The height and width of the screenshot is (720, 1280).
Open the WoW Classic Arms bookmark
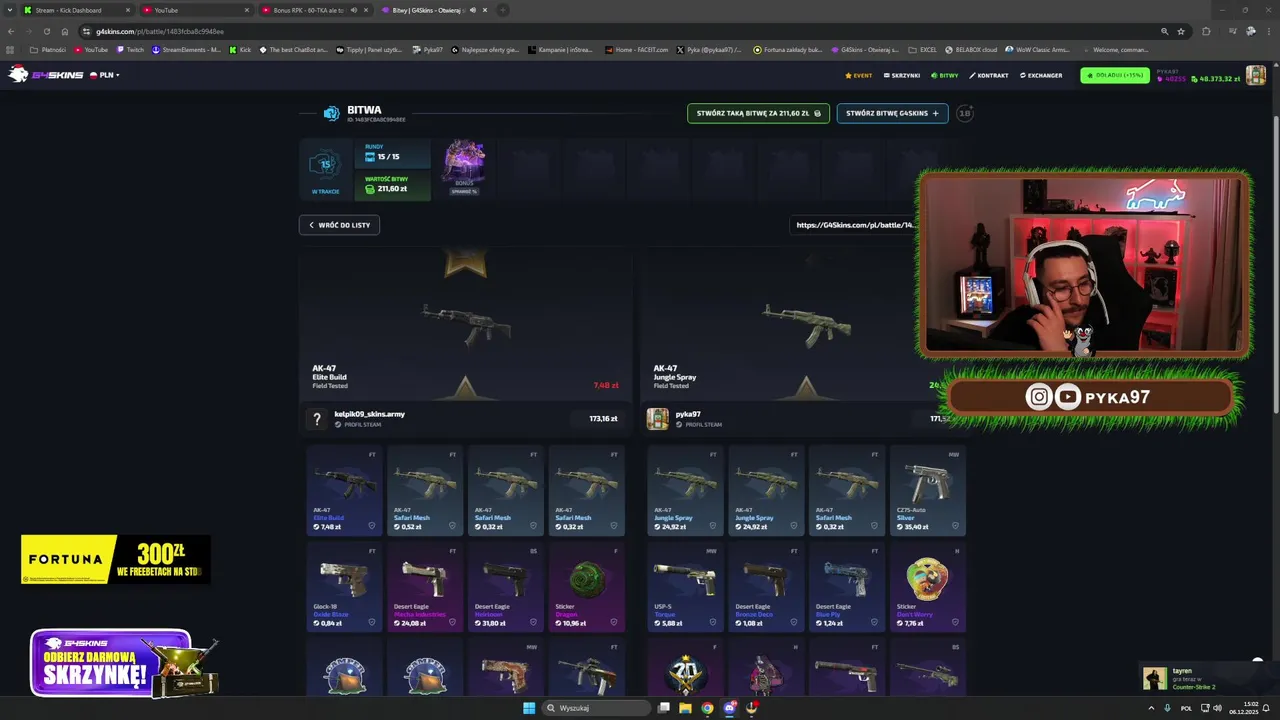(x=1037, y=49)
